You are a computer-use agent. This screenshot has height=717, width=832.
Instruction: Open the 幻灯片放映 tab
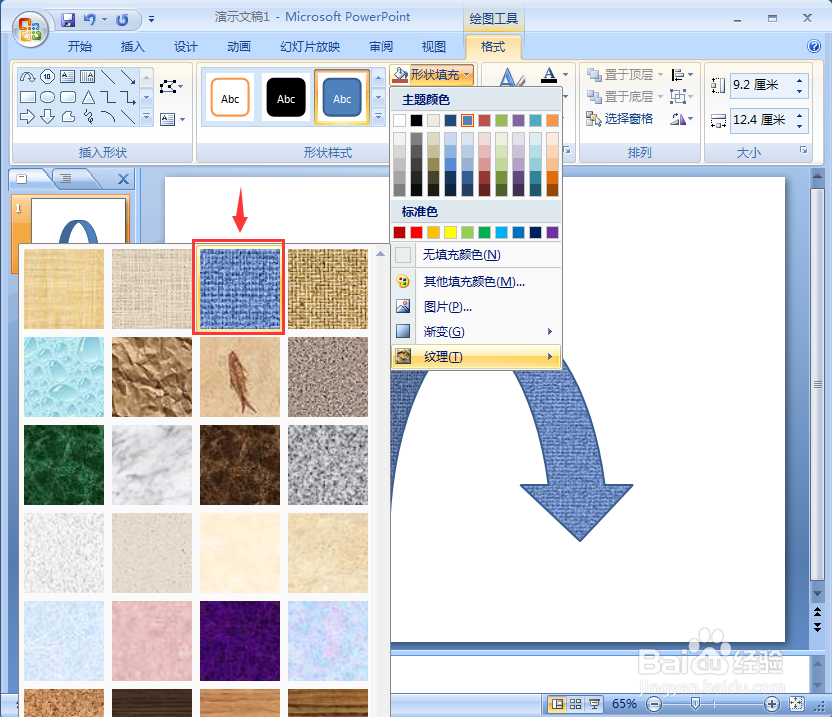(x=310, y=47)
